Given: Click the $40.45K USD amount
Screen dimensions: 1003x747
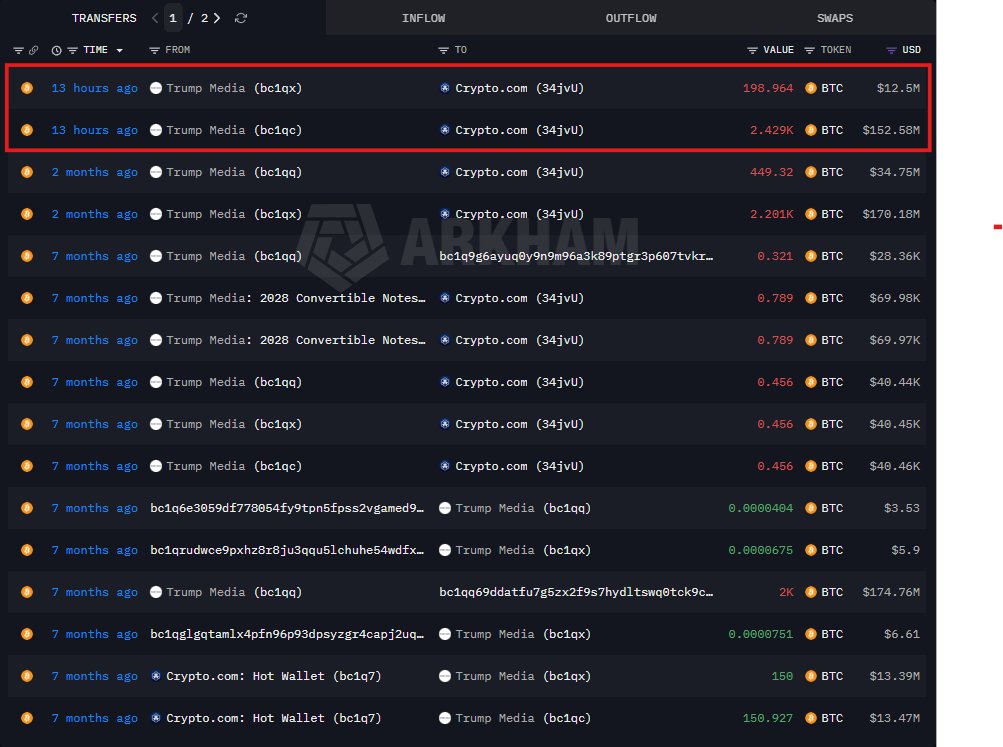Looking at the screenshot, I should point(895,424).
